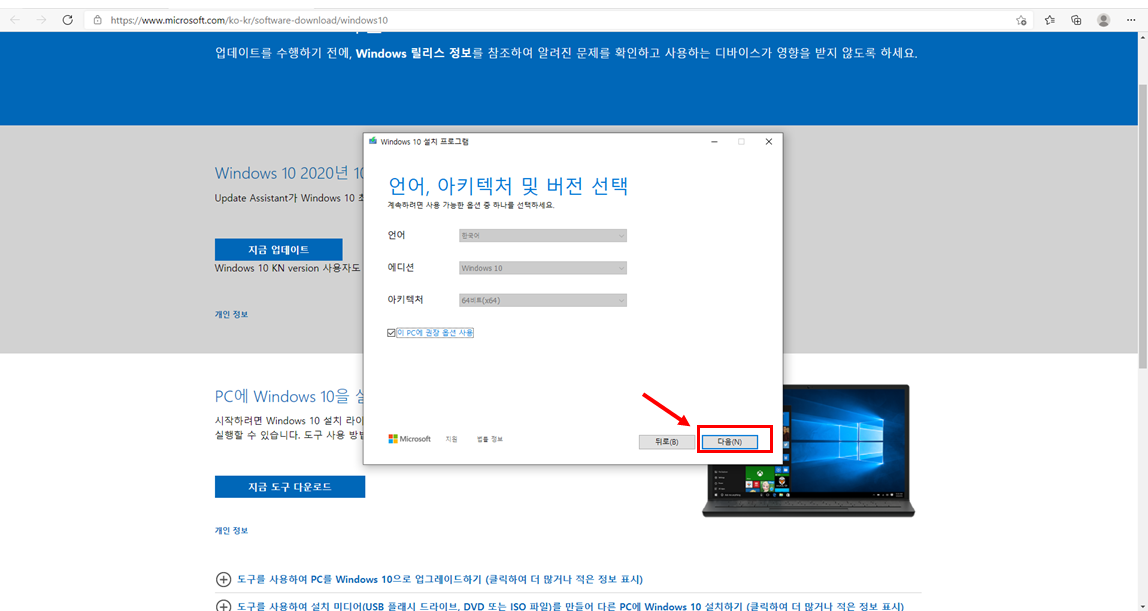Click the 지금 업데이트 button

278,250
